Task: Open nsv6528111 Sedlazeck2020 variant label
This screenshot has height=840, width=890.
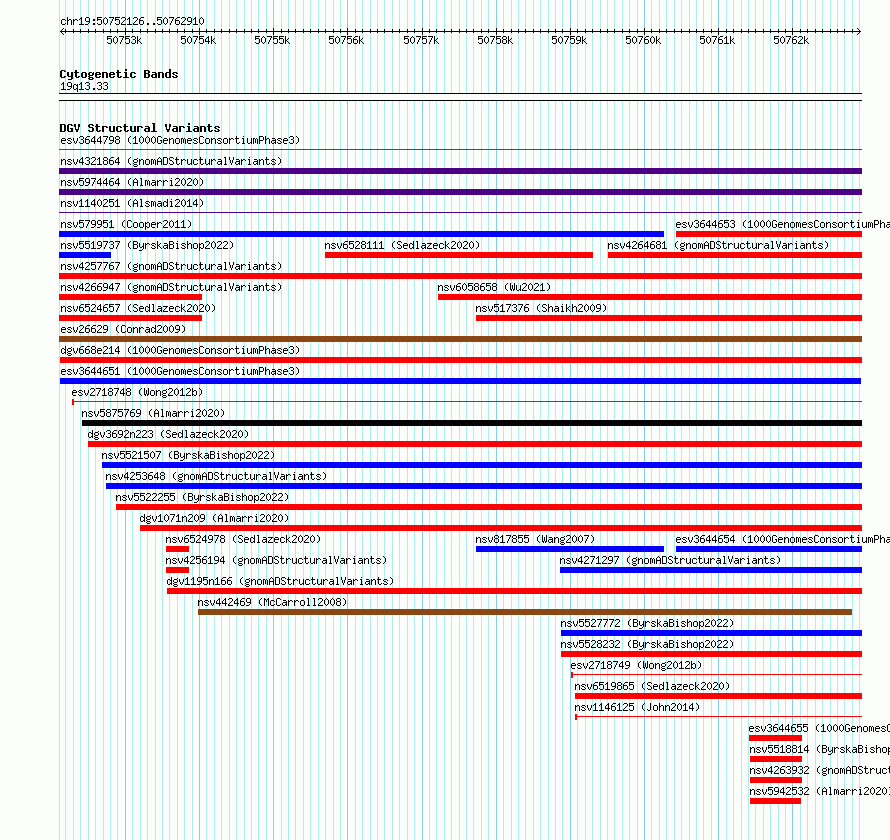Action: tap(402, 245)
